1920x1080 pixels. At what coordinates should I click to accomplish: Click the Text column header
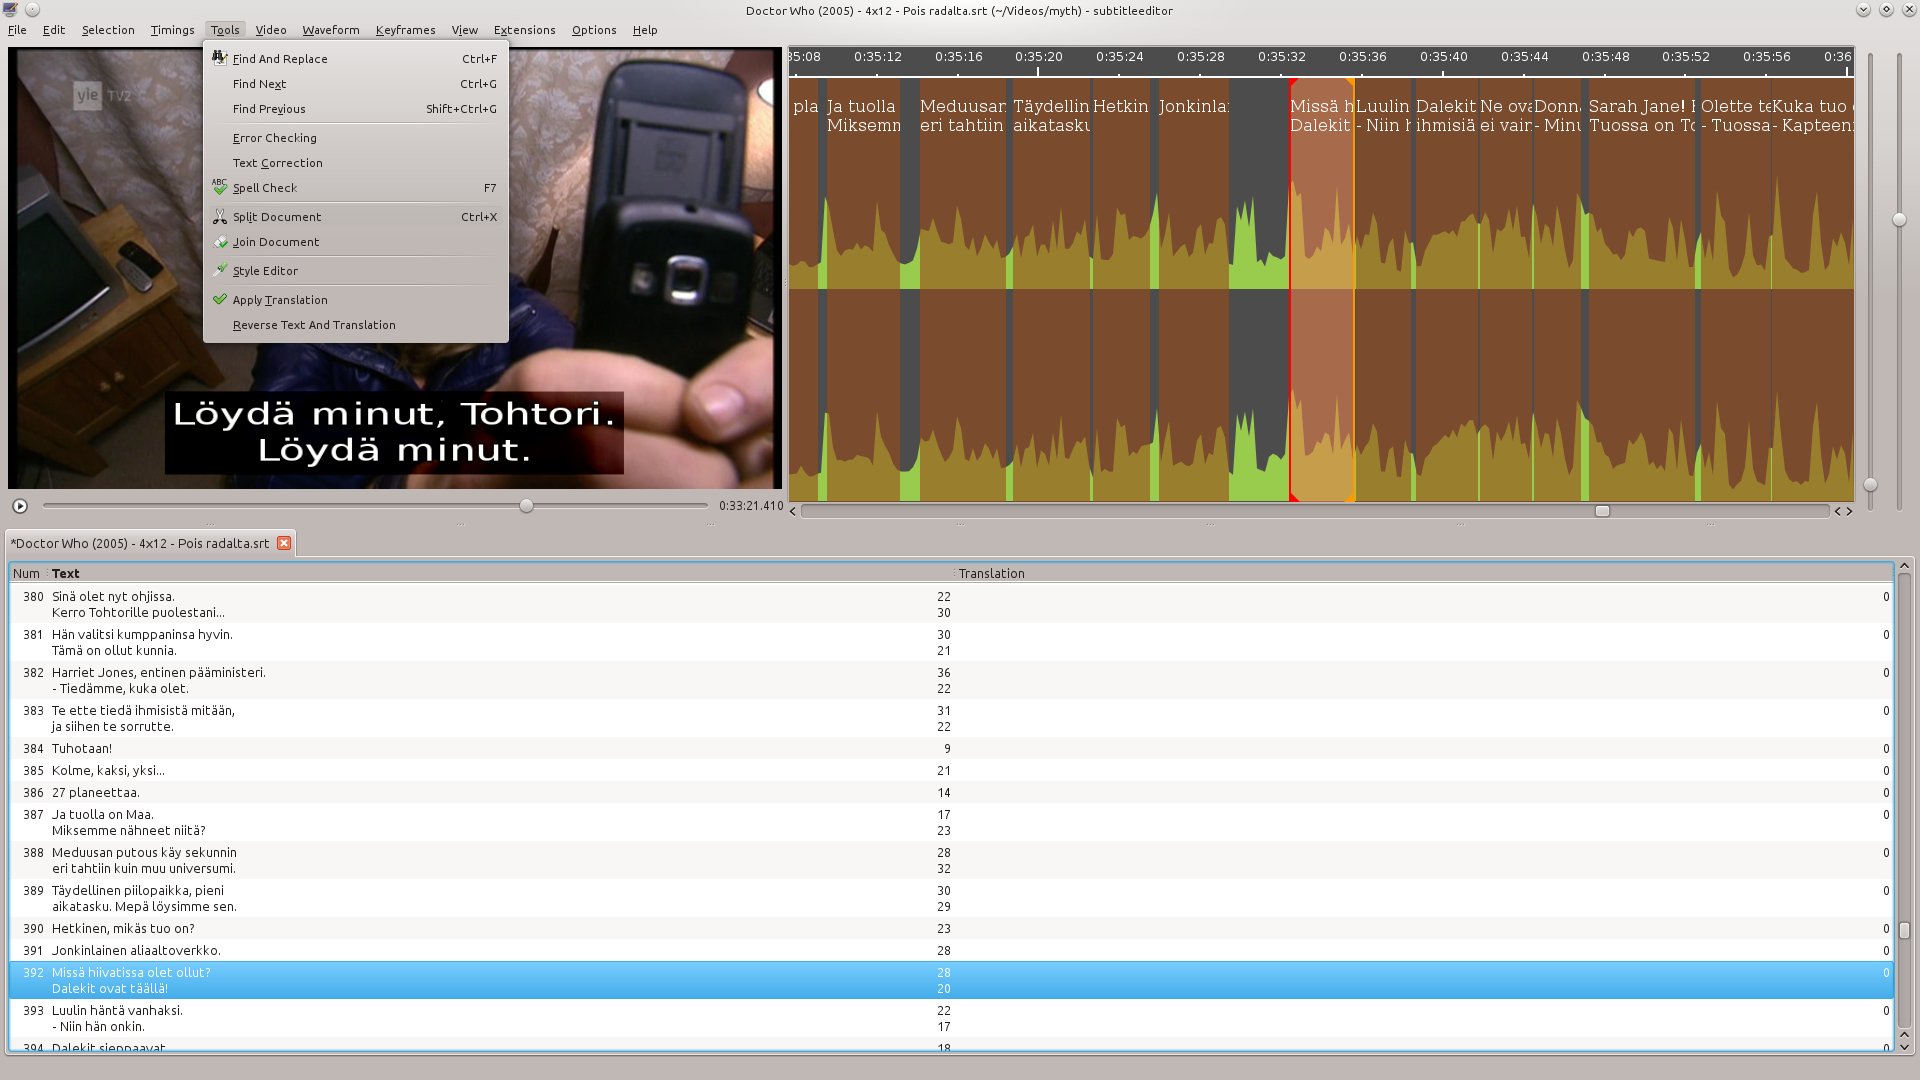[500, 573]
